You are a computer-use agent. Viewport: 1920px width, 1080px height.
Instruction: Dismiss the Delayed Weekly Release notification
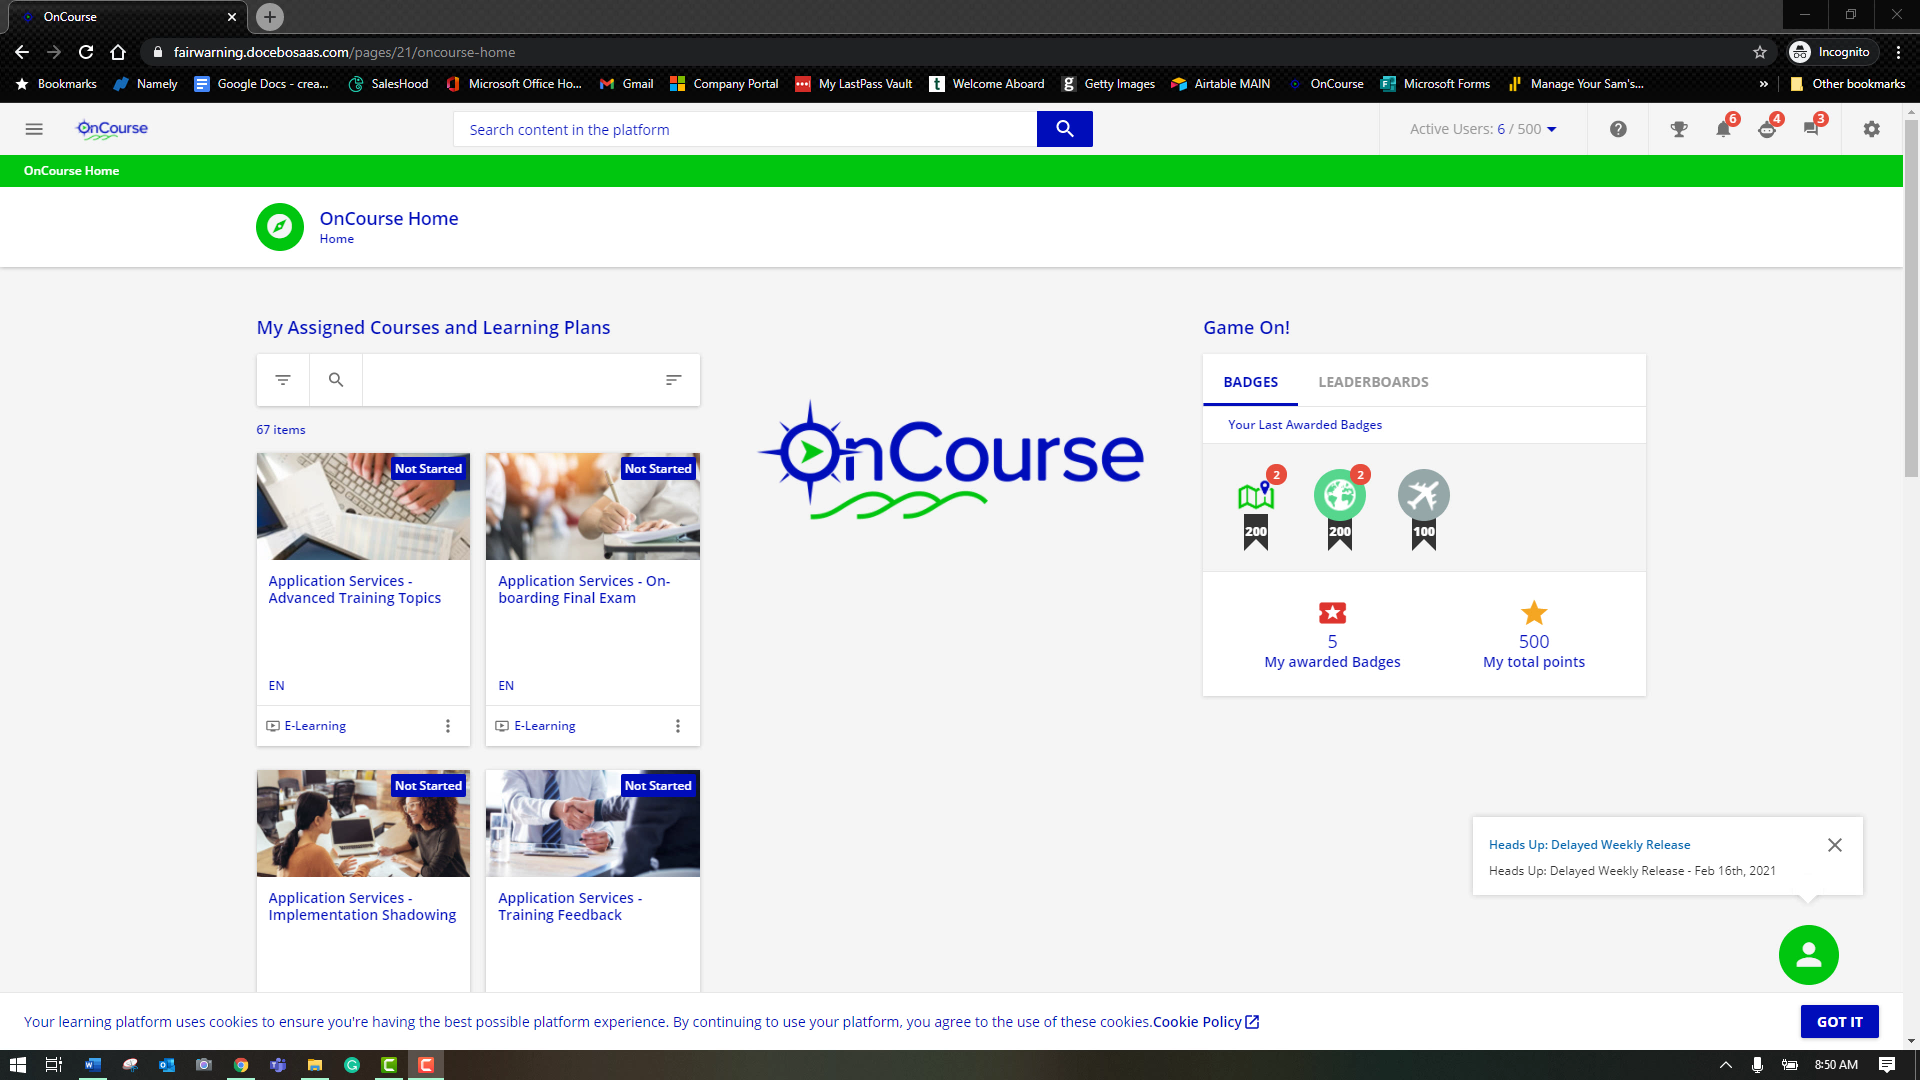1834,845
